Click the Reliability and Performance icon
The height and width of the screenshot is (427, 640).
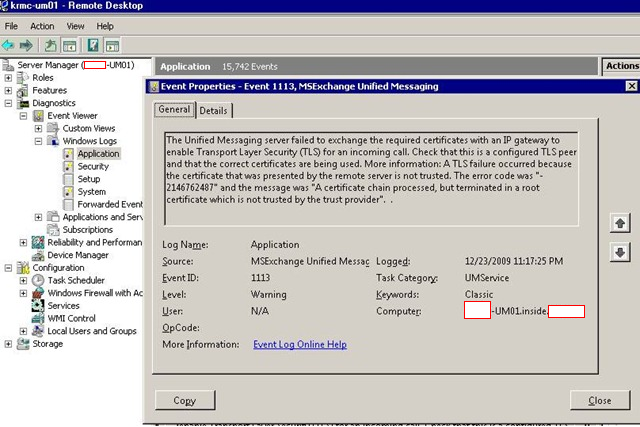38,242
